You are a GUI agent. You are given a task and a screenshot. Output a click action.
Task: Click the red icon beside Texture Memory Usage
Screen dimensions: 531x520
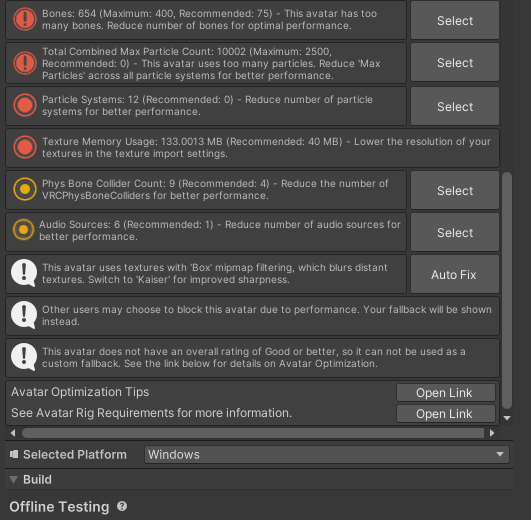point(25,147)
